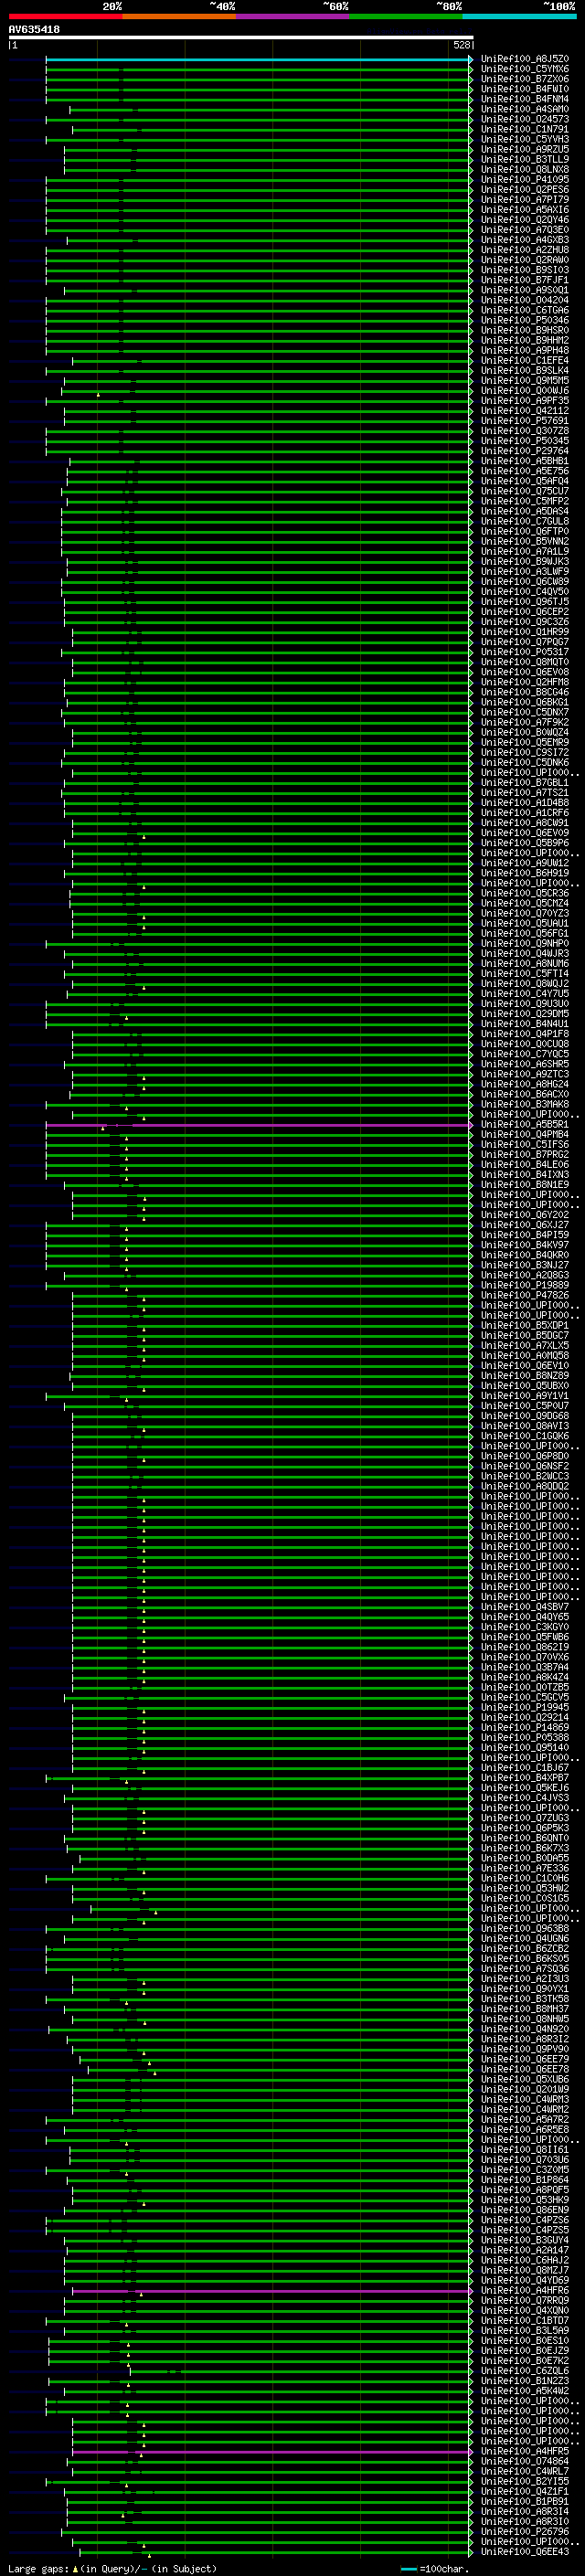Choose subject UniRef100_B3TLL9
This screenshot has width=585, height=2576.
coord(525,159)
